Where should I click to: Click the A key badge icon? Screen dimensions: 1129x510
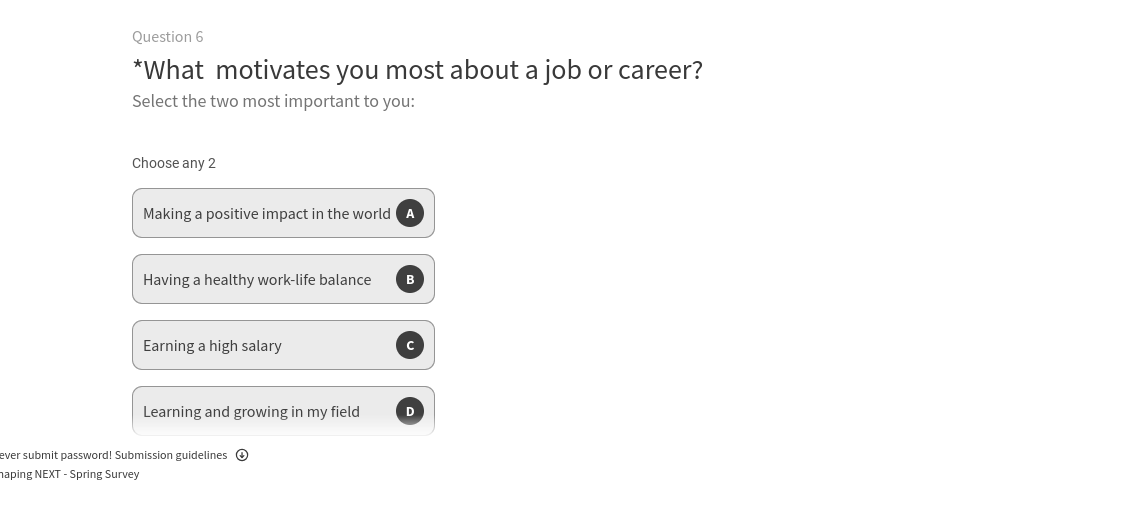(410, 213)
